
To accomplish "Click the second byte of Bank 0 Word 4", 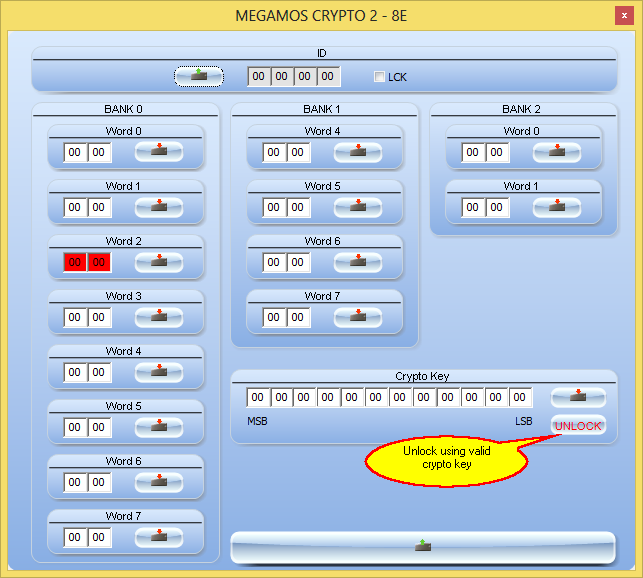I will (99, 372).
